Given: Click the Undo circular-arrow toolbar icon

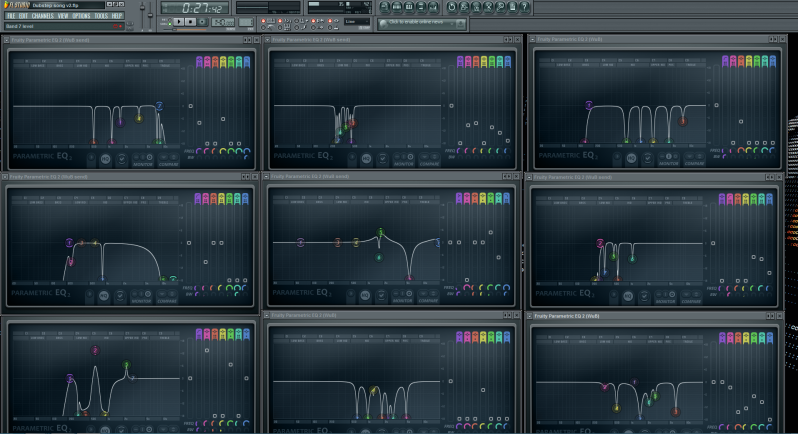Looking at the screenshot, I should pos(451,7).
